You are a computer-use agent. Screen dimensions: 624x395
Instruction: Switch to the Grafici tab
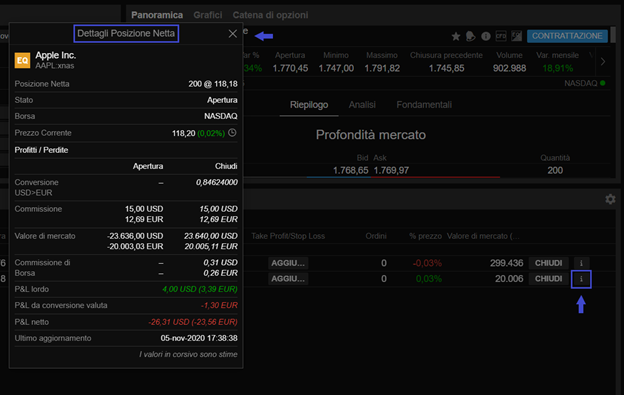[208, 15]
